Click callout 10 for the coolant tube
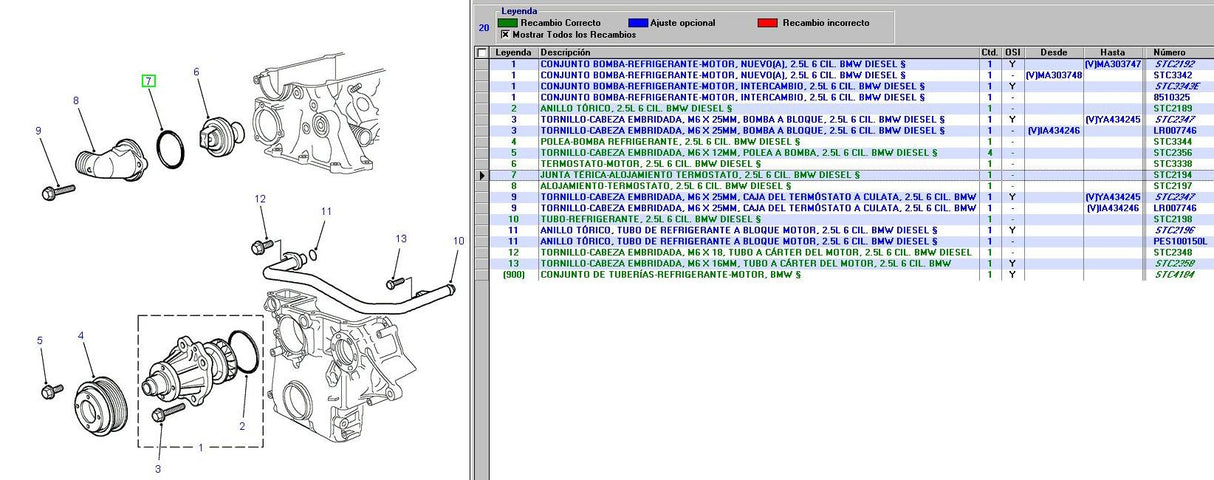This screenshot has height=480, width=1214. pos(458,241)
